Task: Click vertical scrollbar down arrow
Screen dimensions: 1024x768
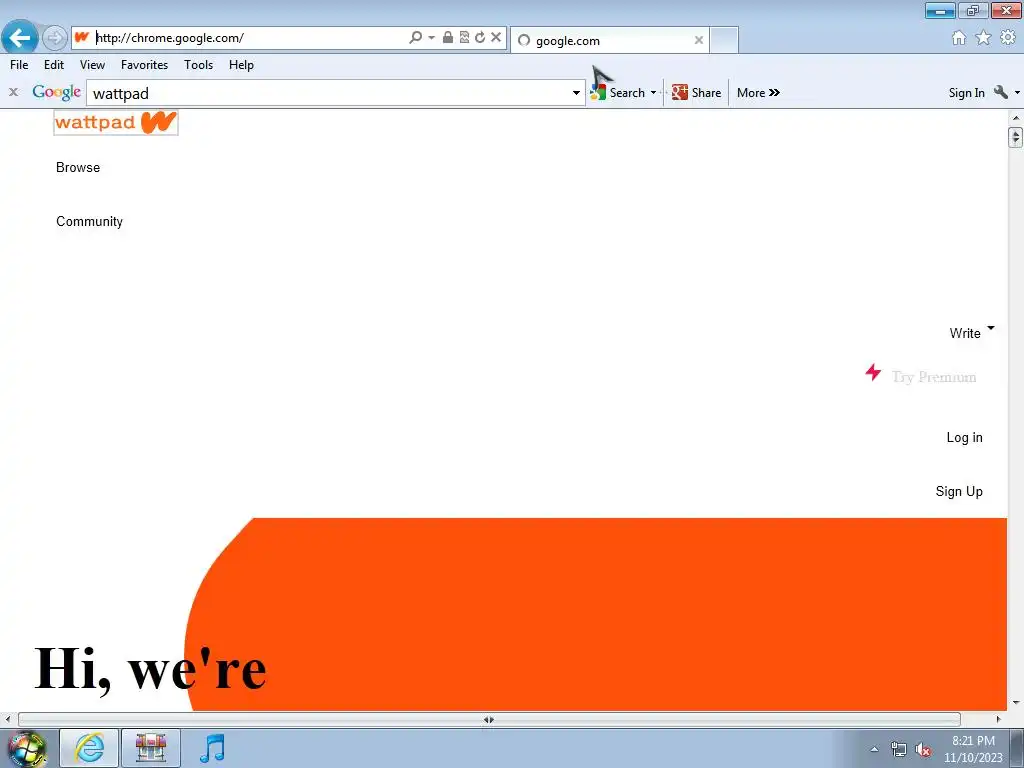Action: pyautogui.click(x=1016, y=703)
